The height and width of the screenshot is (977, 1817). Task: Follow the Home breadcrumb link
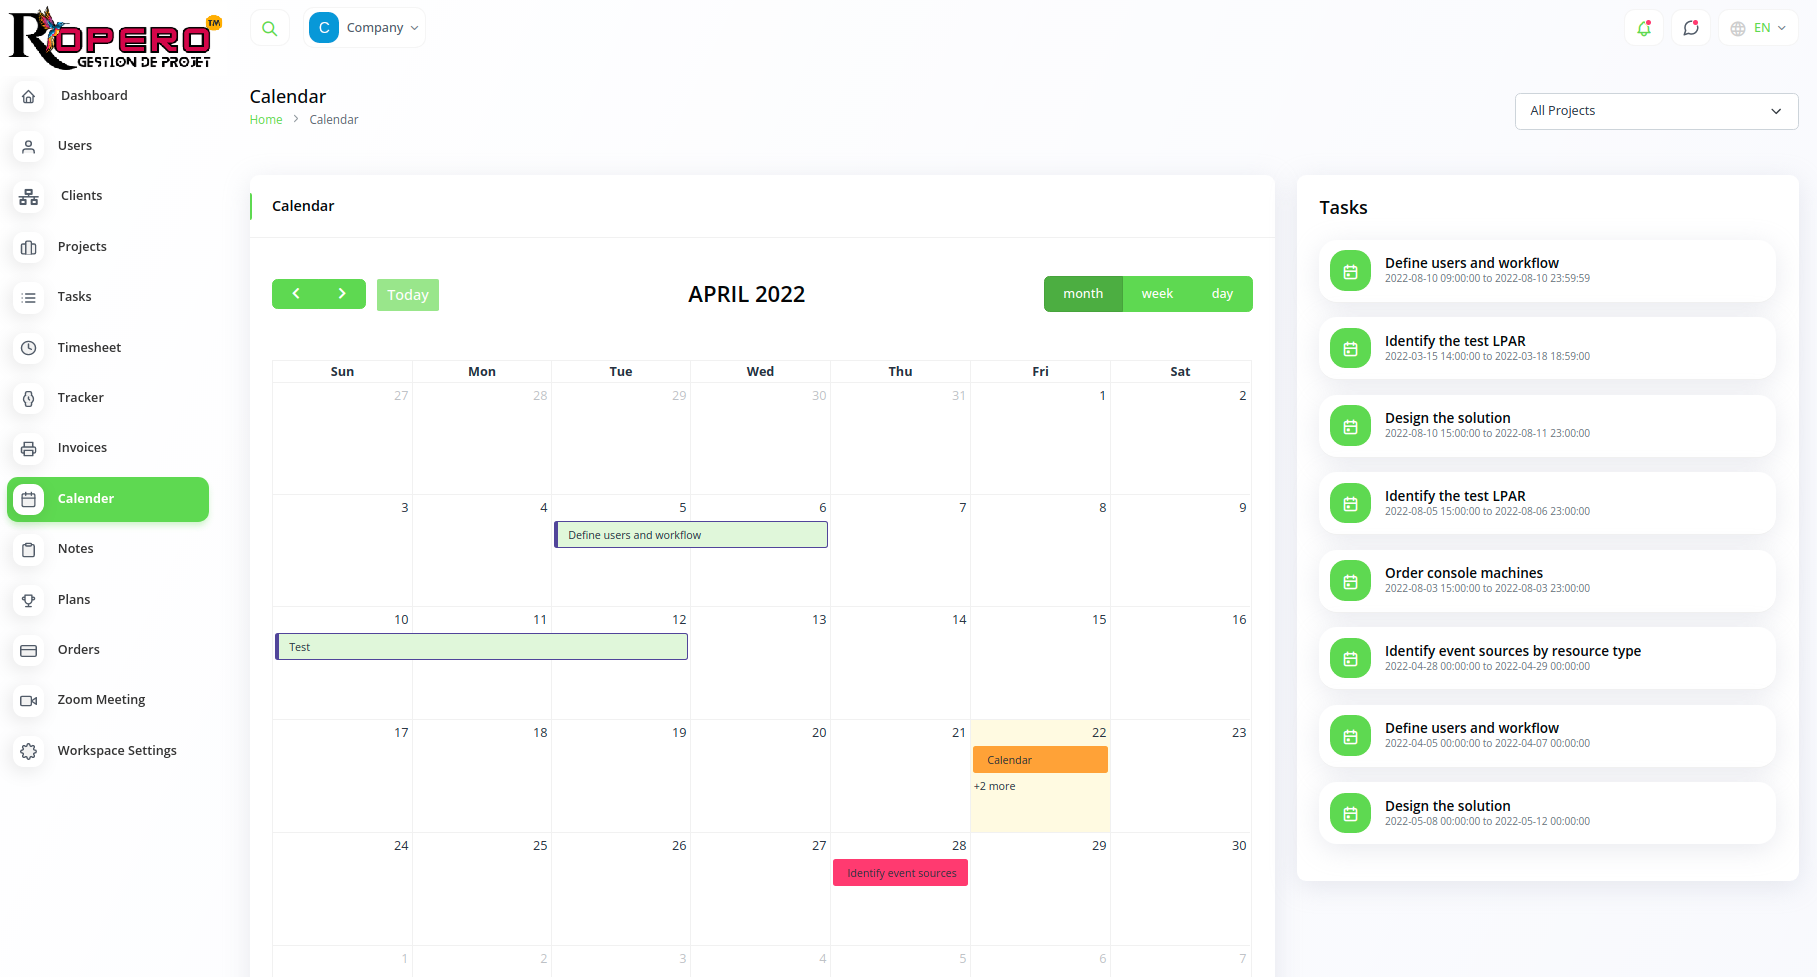[x=266, y=120]
